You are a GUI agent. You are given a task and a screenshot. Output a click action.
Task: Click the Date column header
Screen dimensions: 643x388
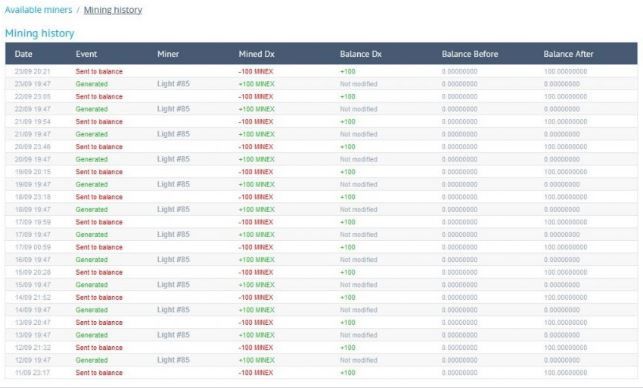pos(23,54)
